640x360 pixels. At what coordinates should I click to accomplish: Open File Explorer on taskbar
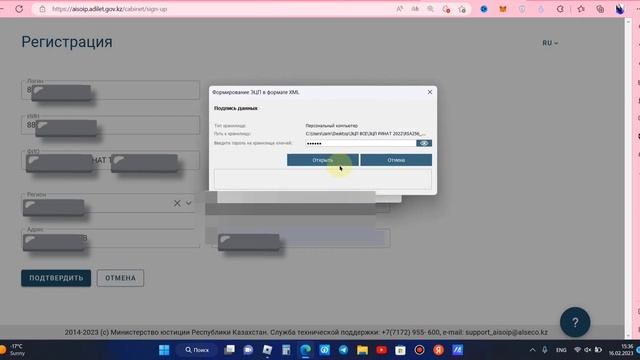click(x=362, y=350)
